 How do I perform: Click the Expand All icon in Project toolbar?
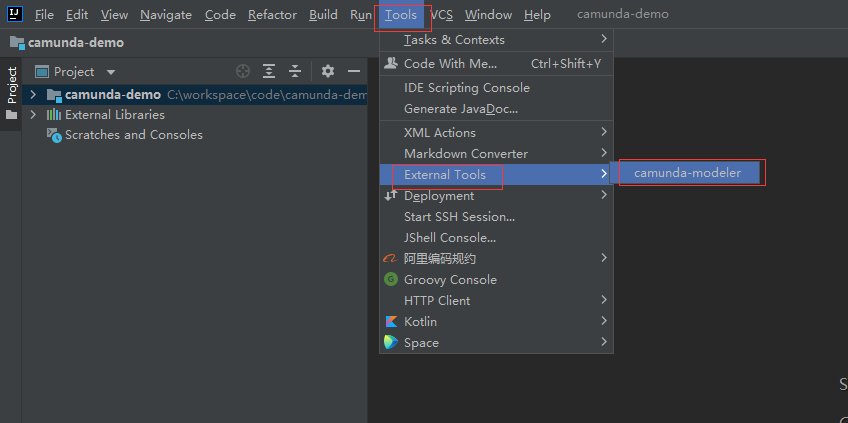(269, 71)
